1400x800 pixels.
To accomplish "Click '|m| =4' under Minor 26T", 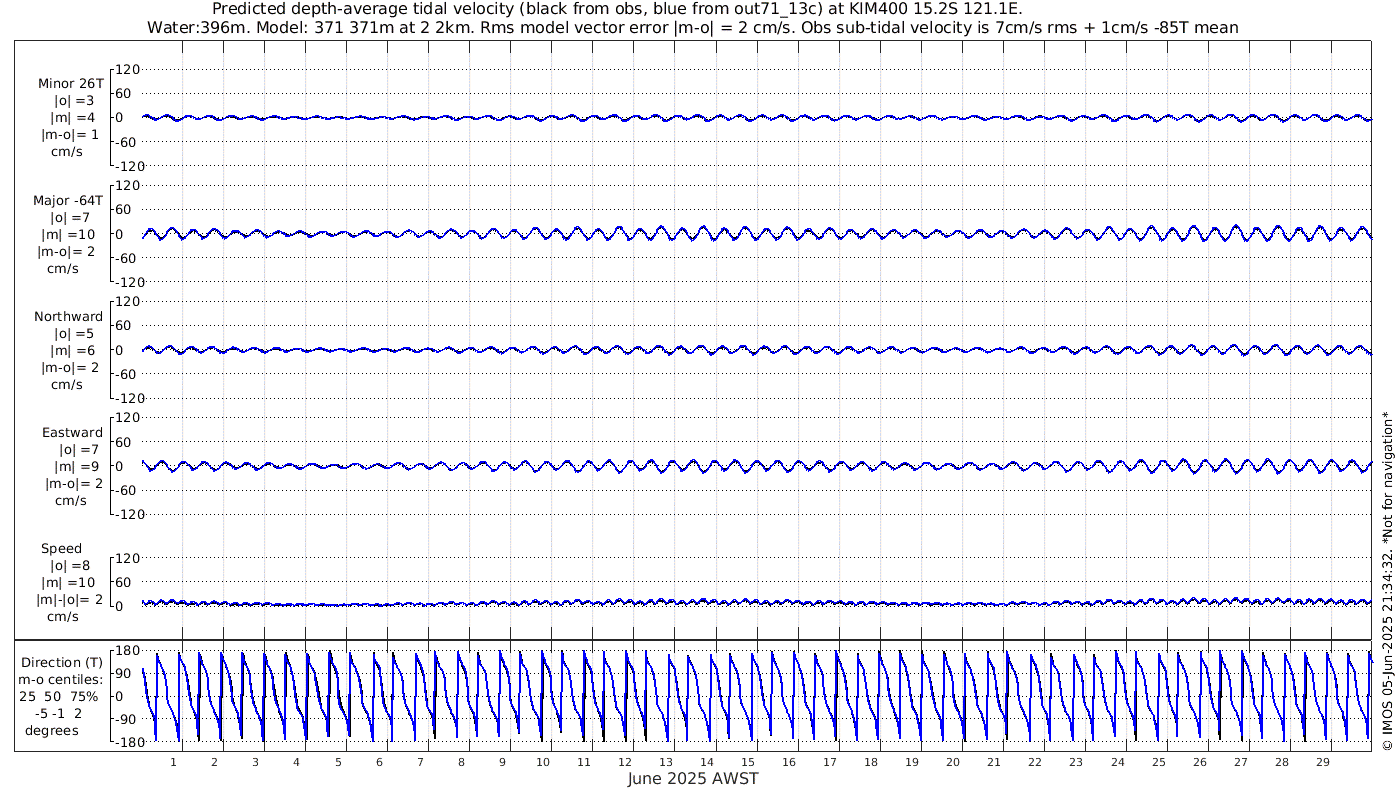I will coord(73,118).
